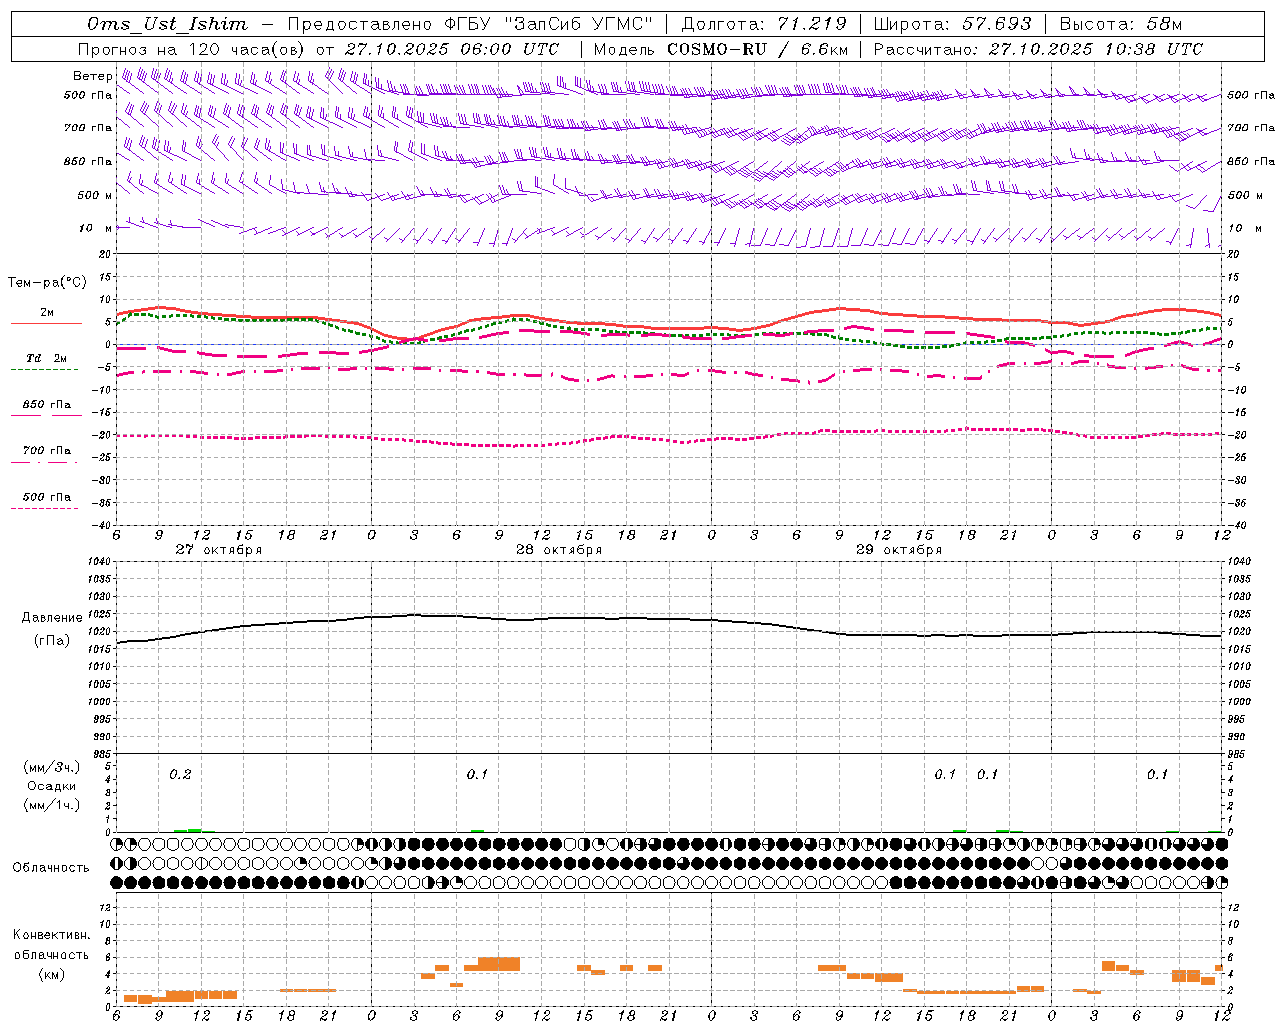Click the "500 м" wind level label on the left
This screenshot has height=1024, width=1280.
95,195
